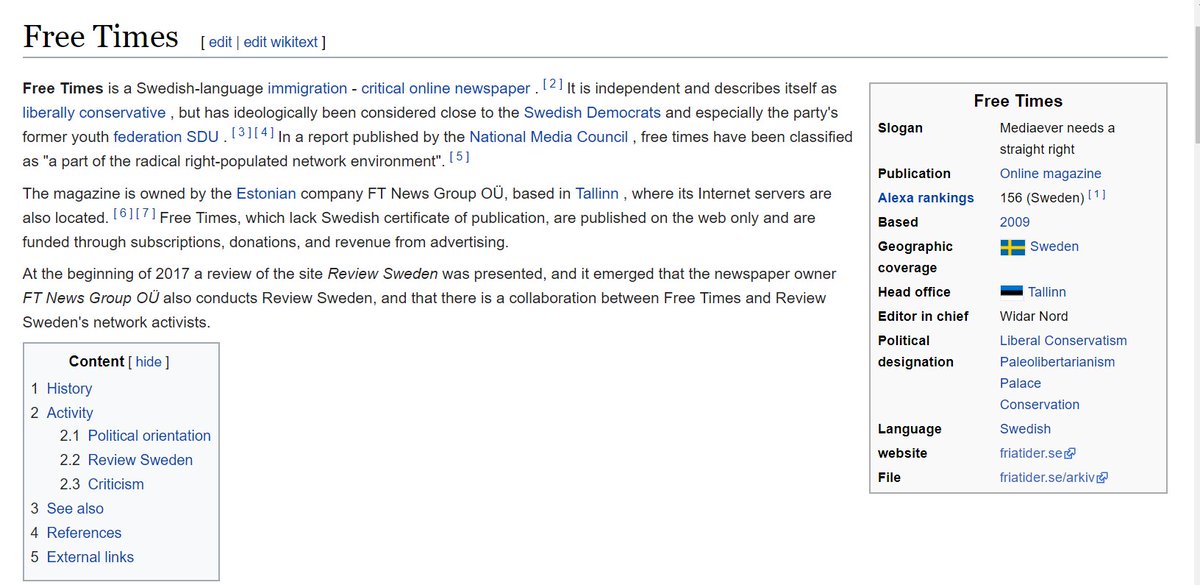Click the "Political designation" infobox label

tap(916, 351)
